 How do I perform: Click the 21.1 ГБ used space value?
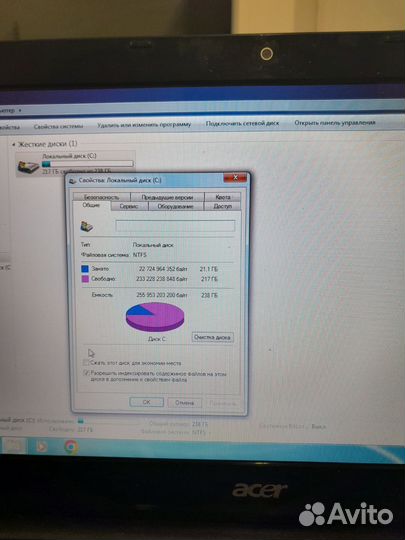209,269
